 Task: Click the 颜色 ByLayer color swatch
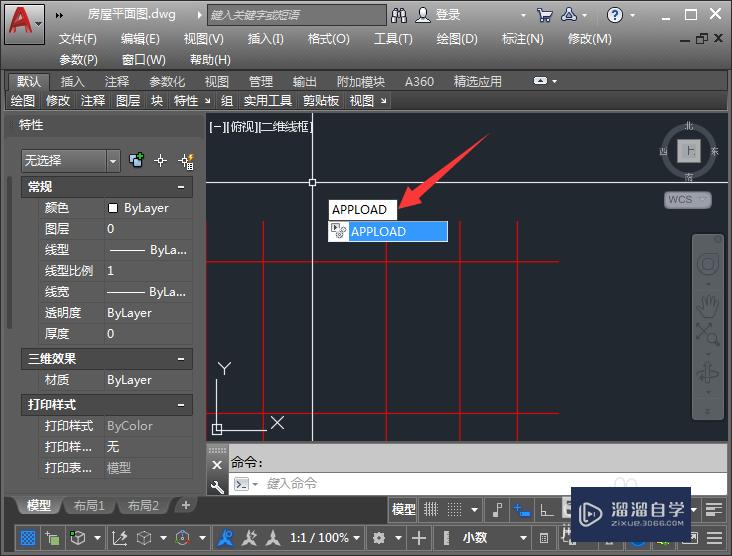(113, 208)
